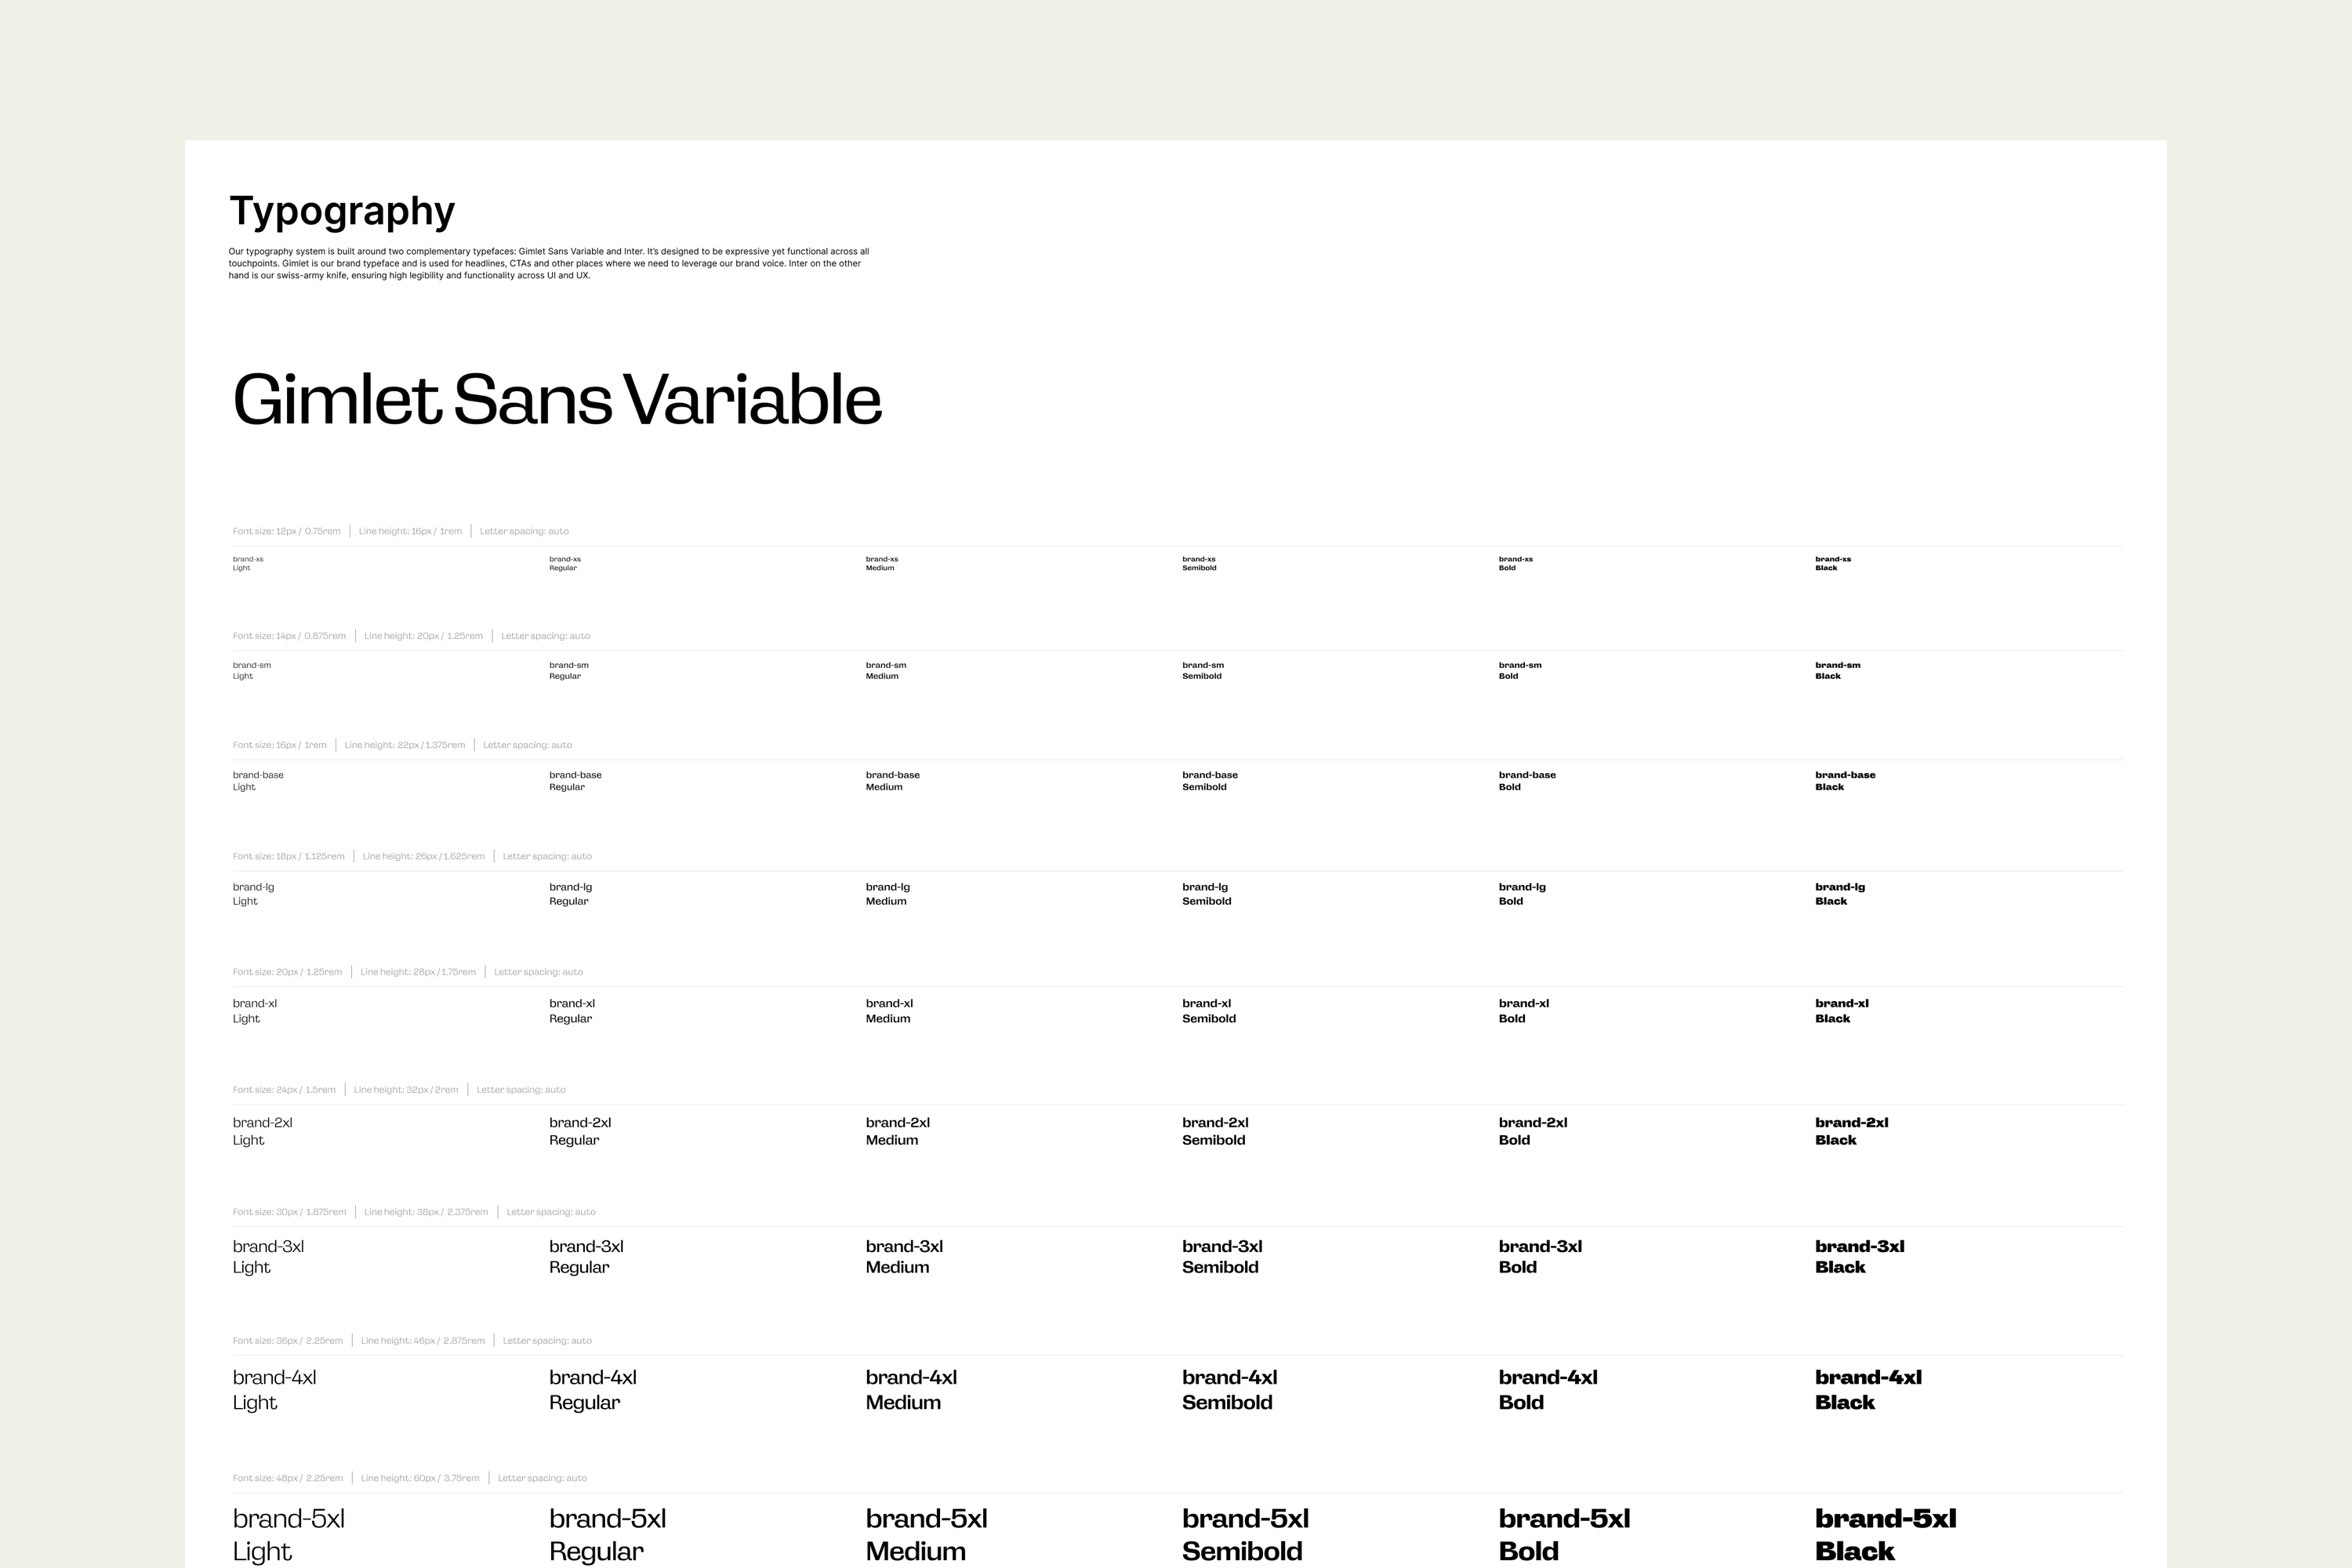Click the brand-5xl Semibold sample
The image size is (2352, 1568).
[1244, 1534]
